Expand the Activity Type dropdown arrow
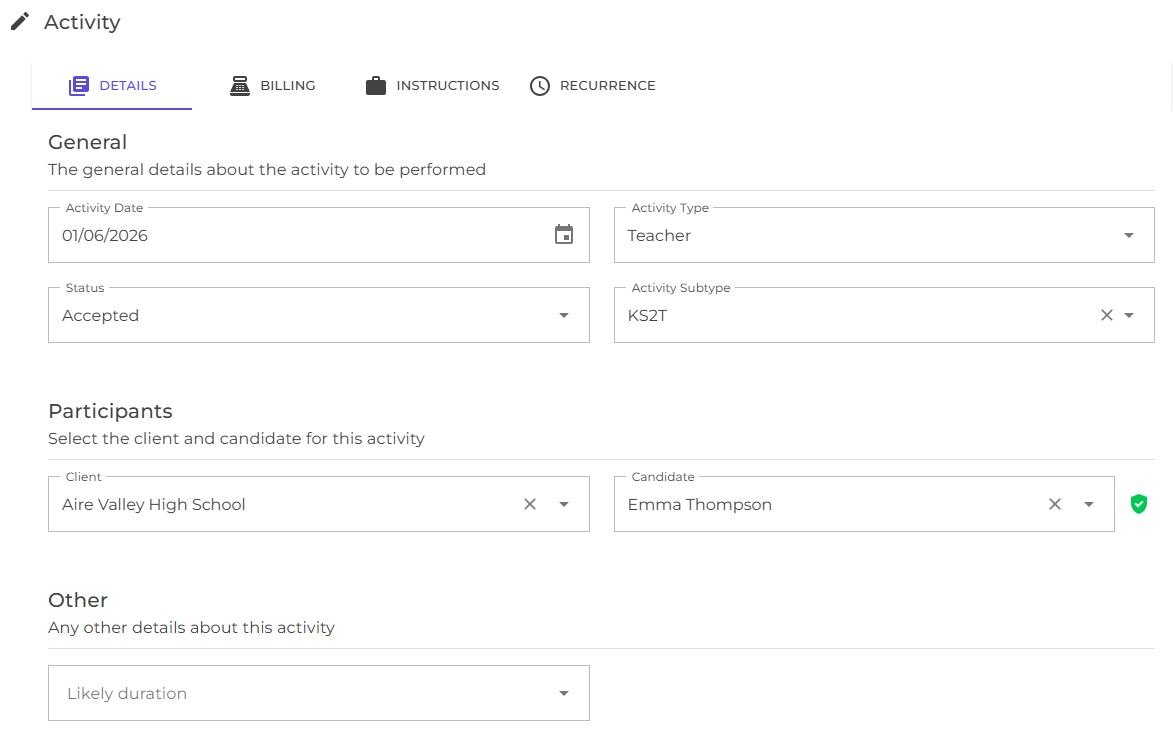The height and width of the screenshot is (740, 1173). pos(1129,236)
